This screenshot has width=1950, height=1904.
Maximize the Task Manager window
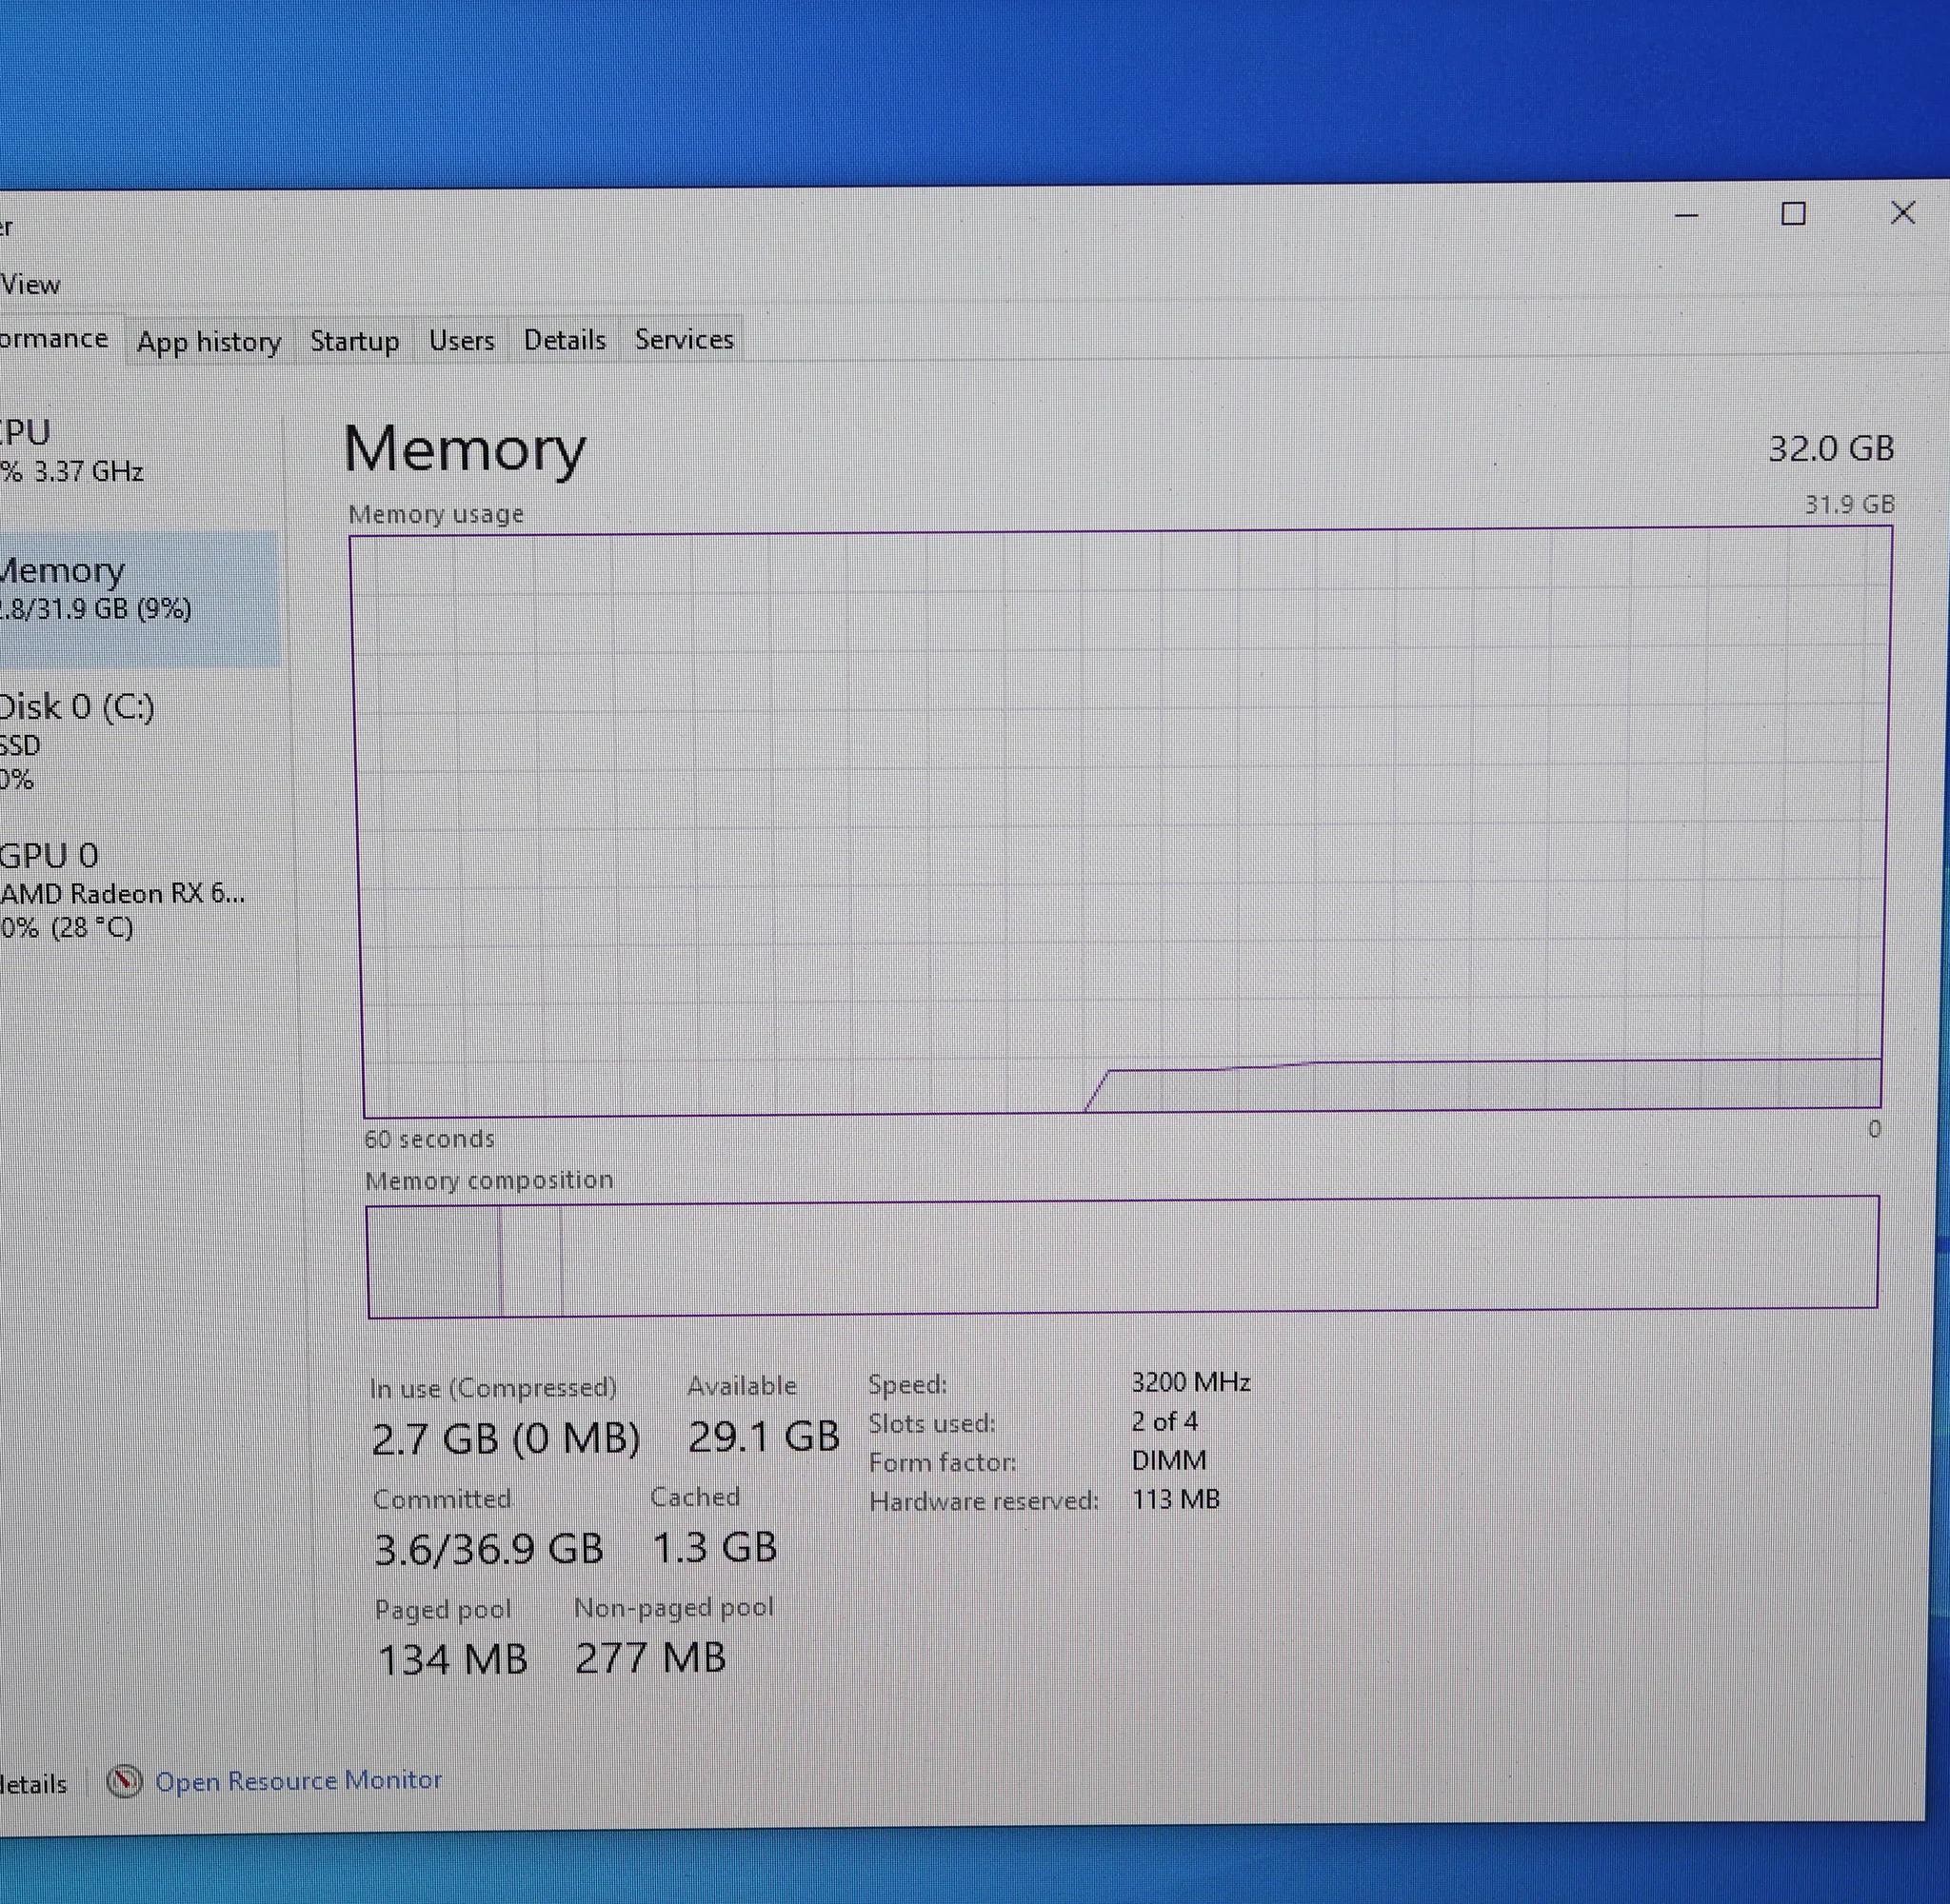point(1793,213)
